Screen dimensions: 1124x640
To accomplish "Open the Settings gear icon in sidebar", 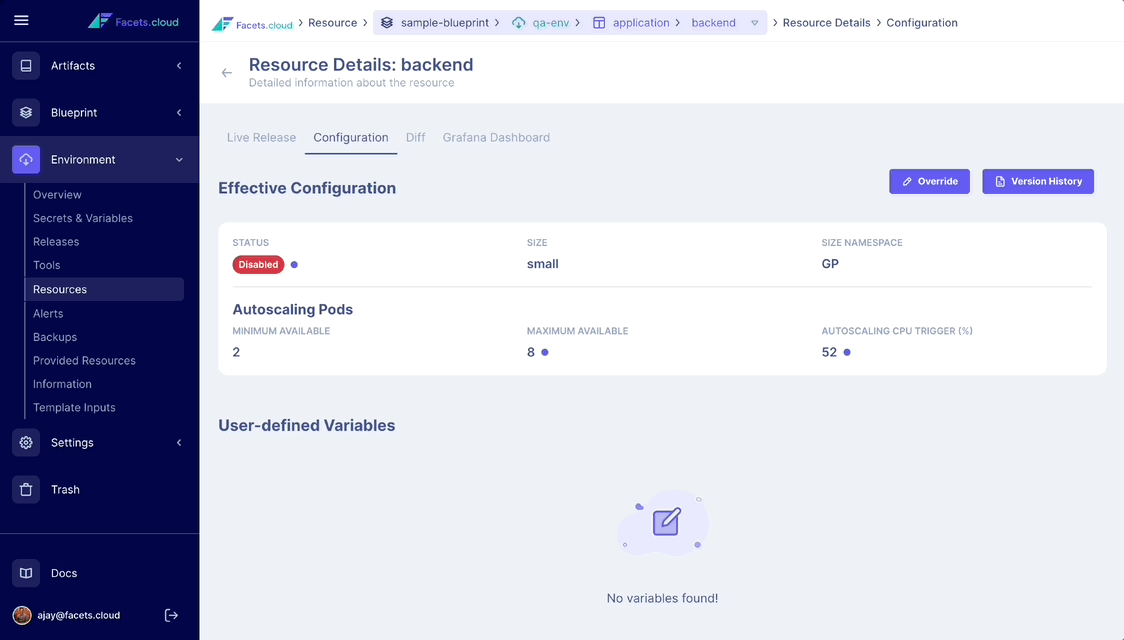I will pos(25,442).
